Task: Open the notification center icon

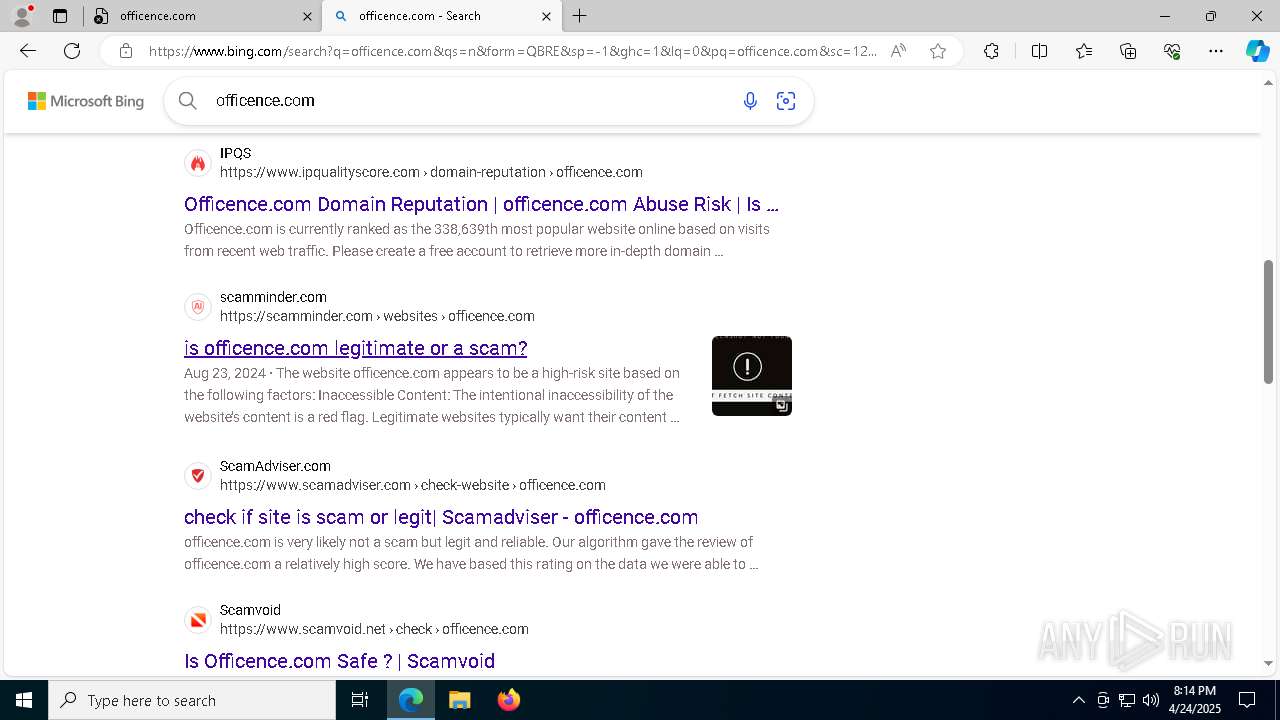Action: click(x=1247, y=700)
